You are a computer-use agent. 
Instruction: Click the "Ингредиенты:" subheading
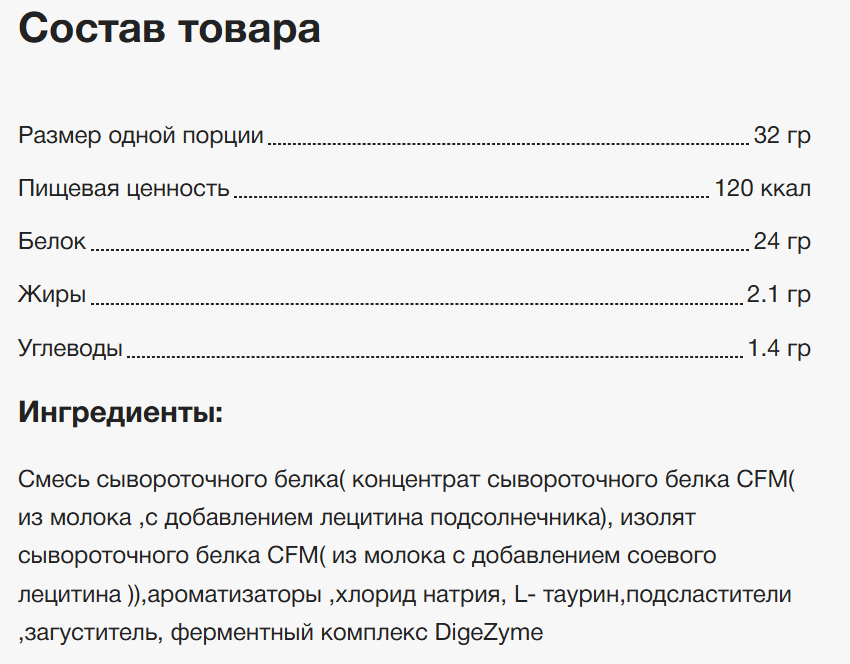(x=120, y=412)
